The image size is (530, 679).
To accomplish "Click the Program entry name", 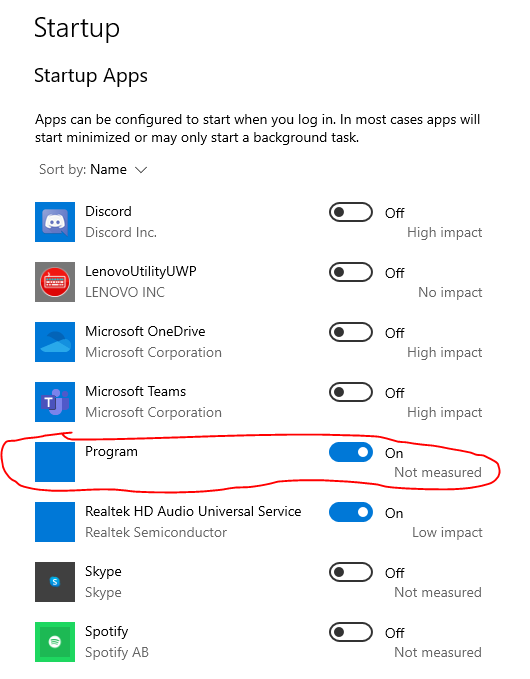I will coord(111,452).
